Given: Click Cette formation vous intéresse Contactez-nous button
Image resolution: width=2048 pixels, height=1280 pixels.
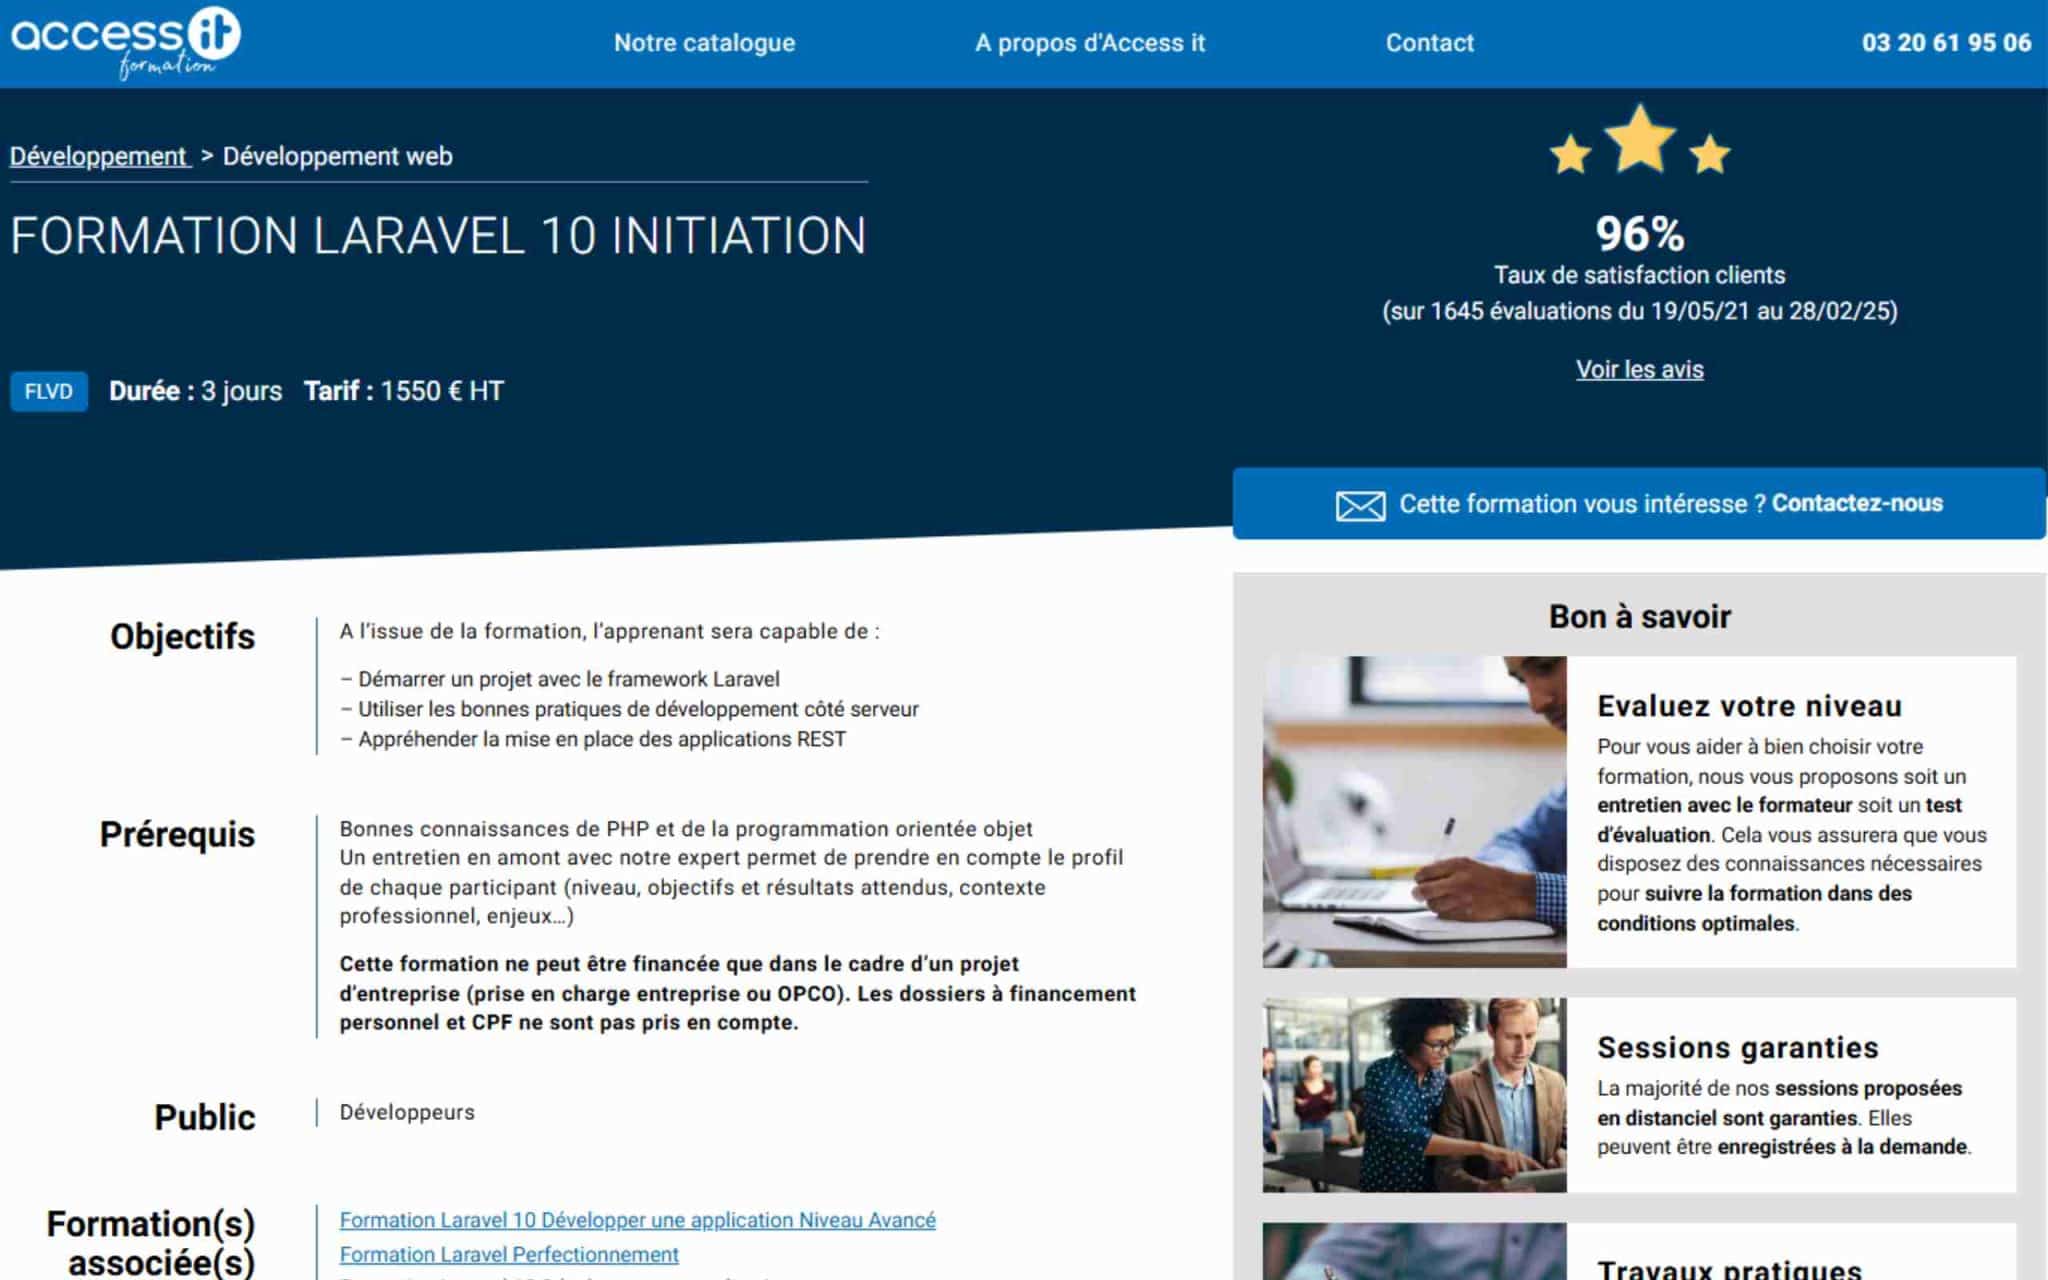Looking at the screenshot, I should 1639,503.
